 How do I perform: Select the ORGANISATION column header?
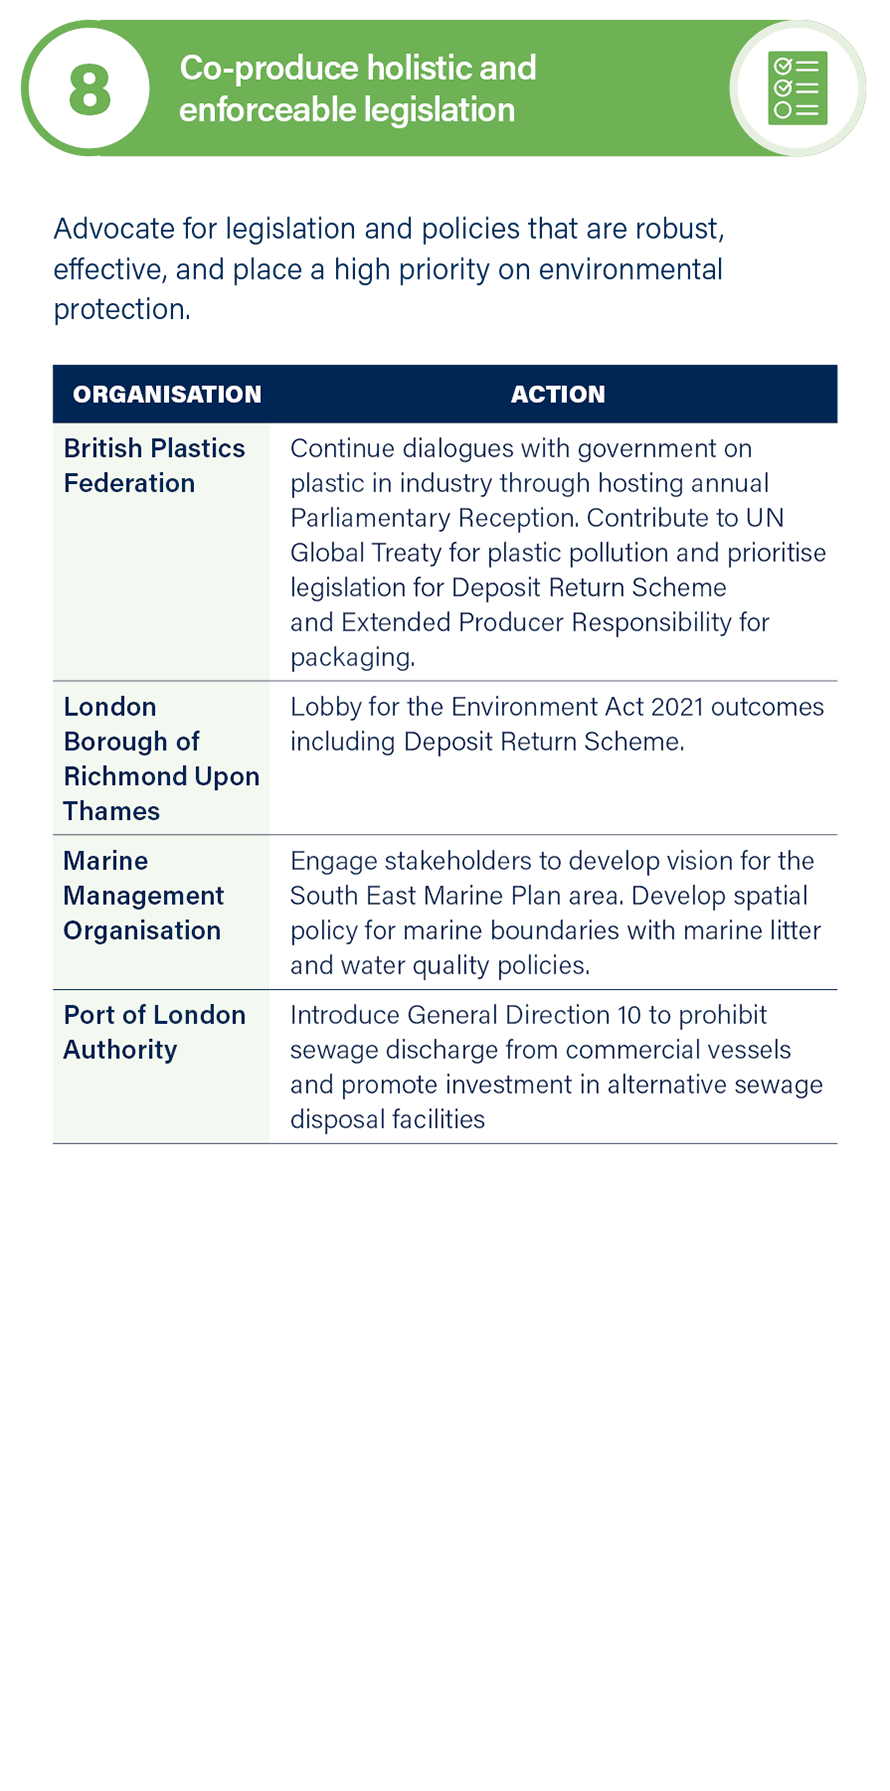click(x=167, y=394)
